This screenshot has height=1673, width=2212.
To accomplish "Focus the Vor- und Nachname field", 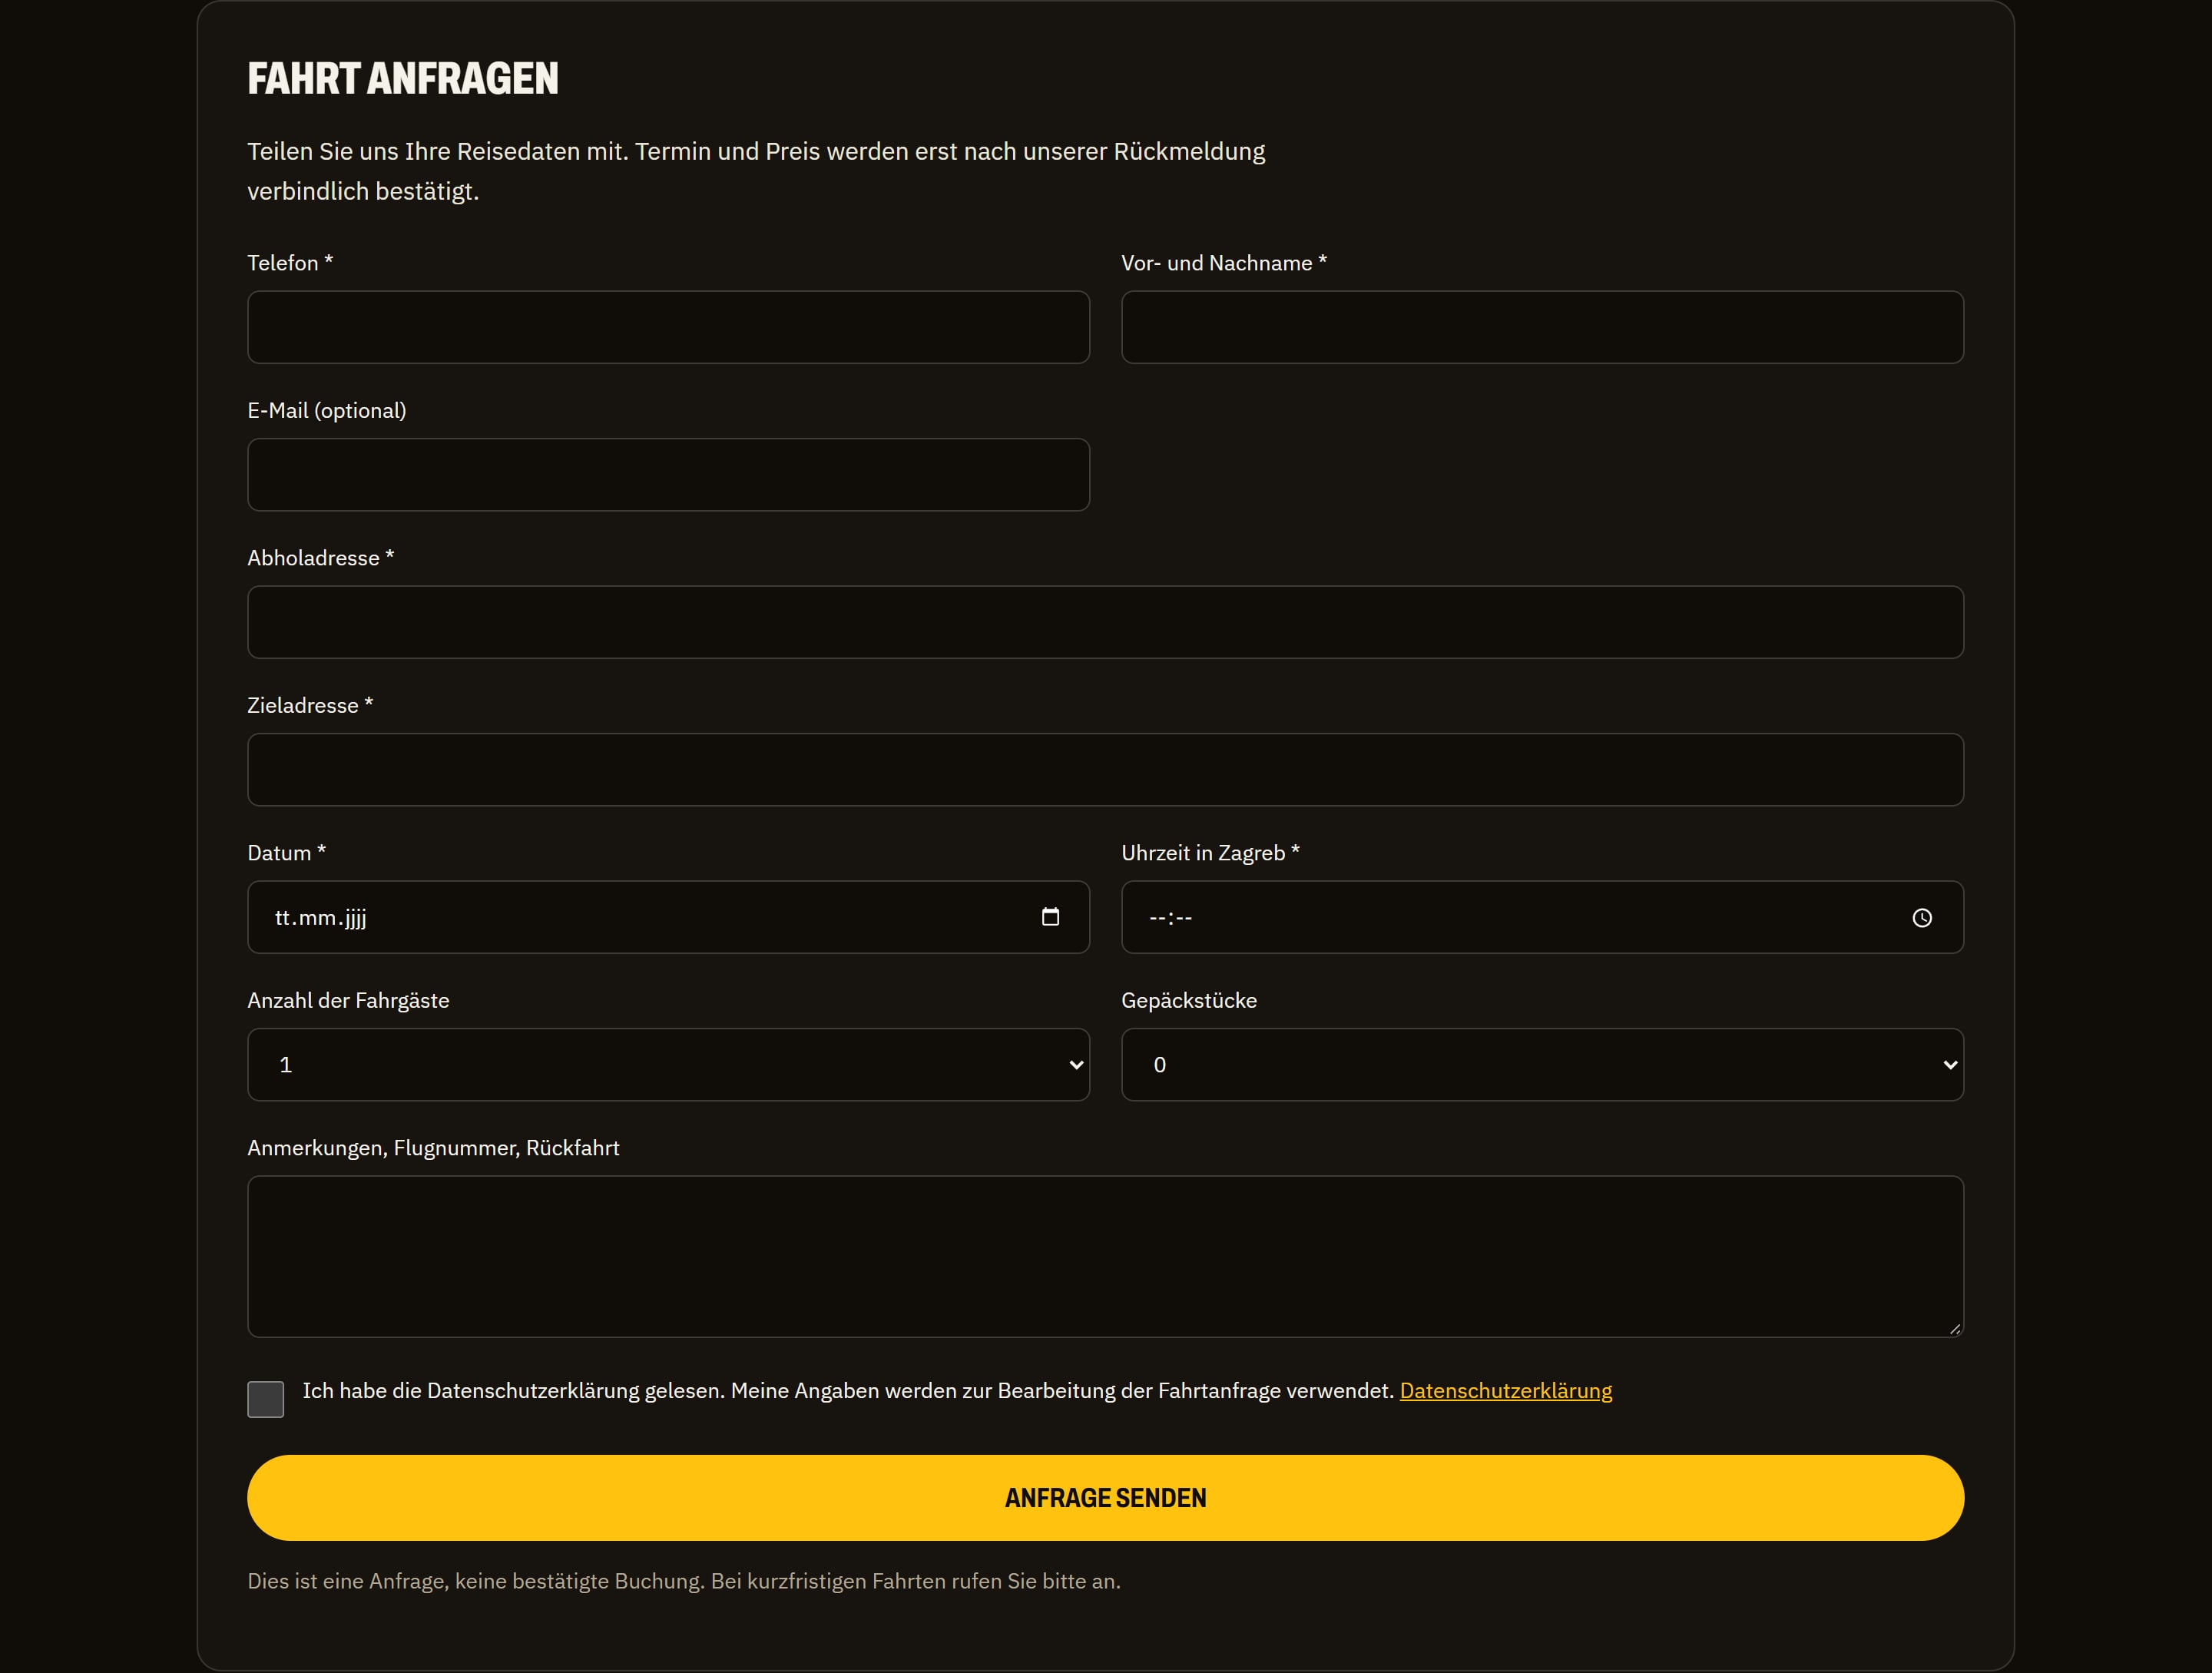I will click(x=1543, y=327).
